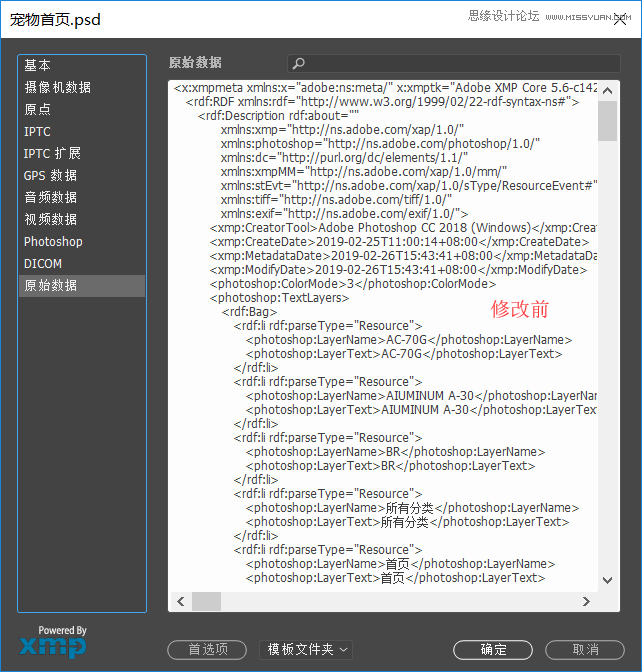Close the 宠物首页.psd dialog
Viewport: 642px width, 672px height.
tap(620, 19)
